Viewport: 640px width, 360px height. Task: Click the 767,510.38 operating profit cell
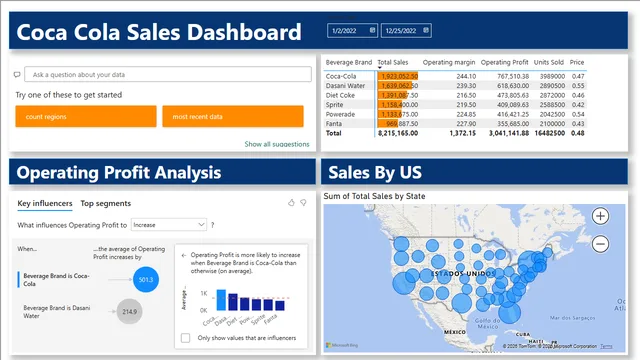tap(513, 76)
